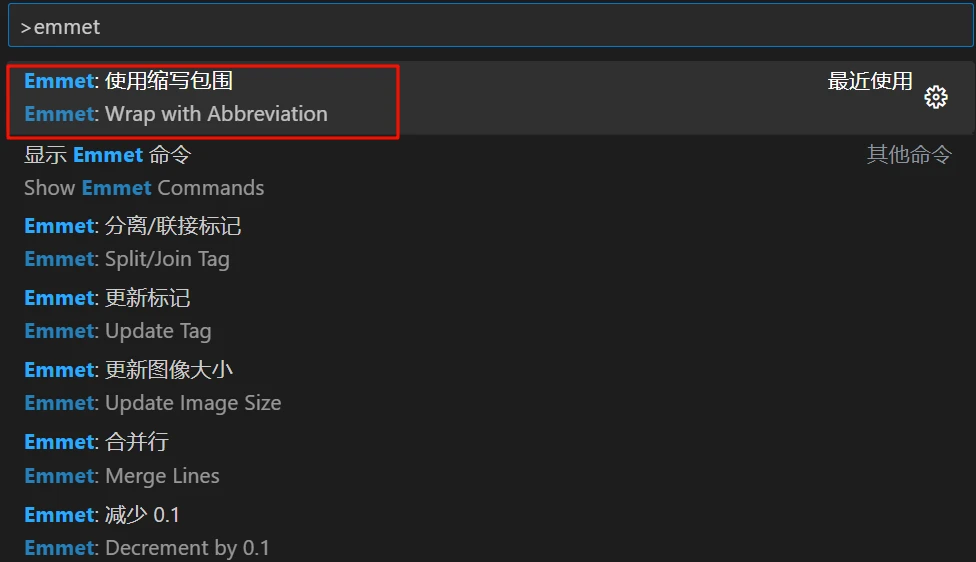Run "Emmet: 更新图像大小" command
Screen dimensions: 976x562
coord(129,370)
